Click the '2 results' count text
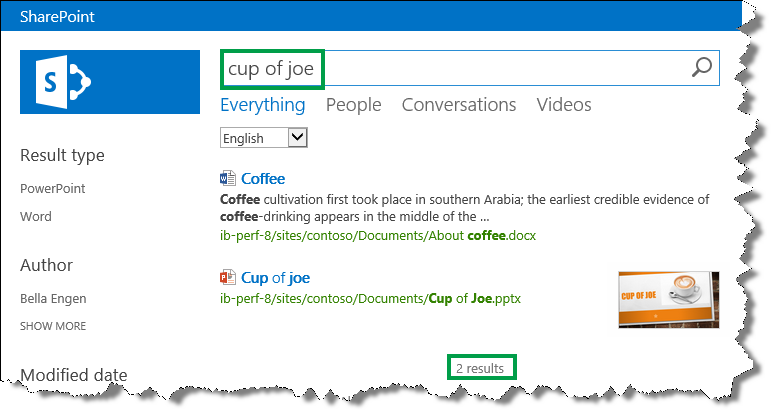 click(480, 368)
